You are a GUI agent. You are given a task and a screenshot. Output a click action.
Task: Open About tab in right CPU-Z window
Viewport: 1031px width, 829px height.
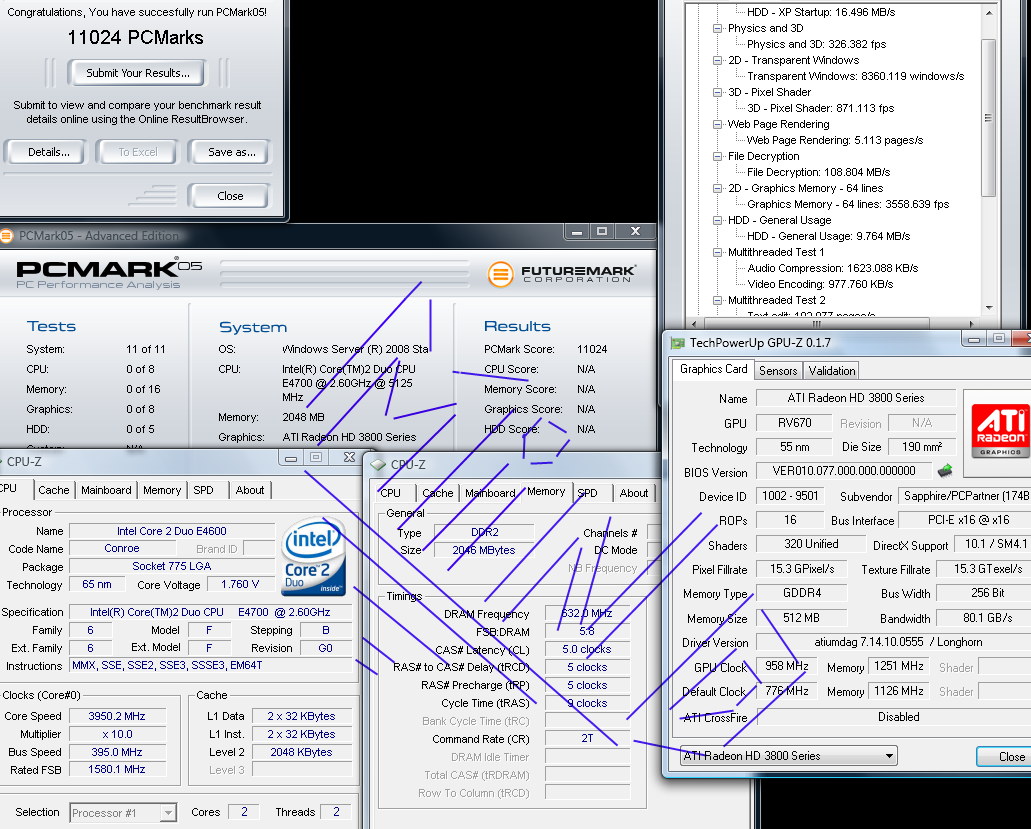(x=633, y=493)
